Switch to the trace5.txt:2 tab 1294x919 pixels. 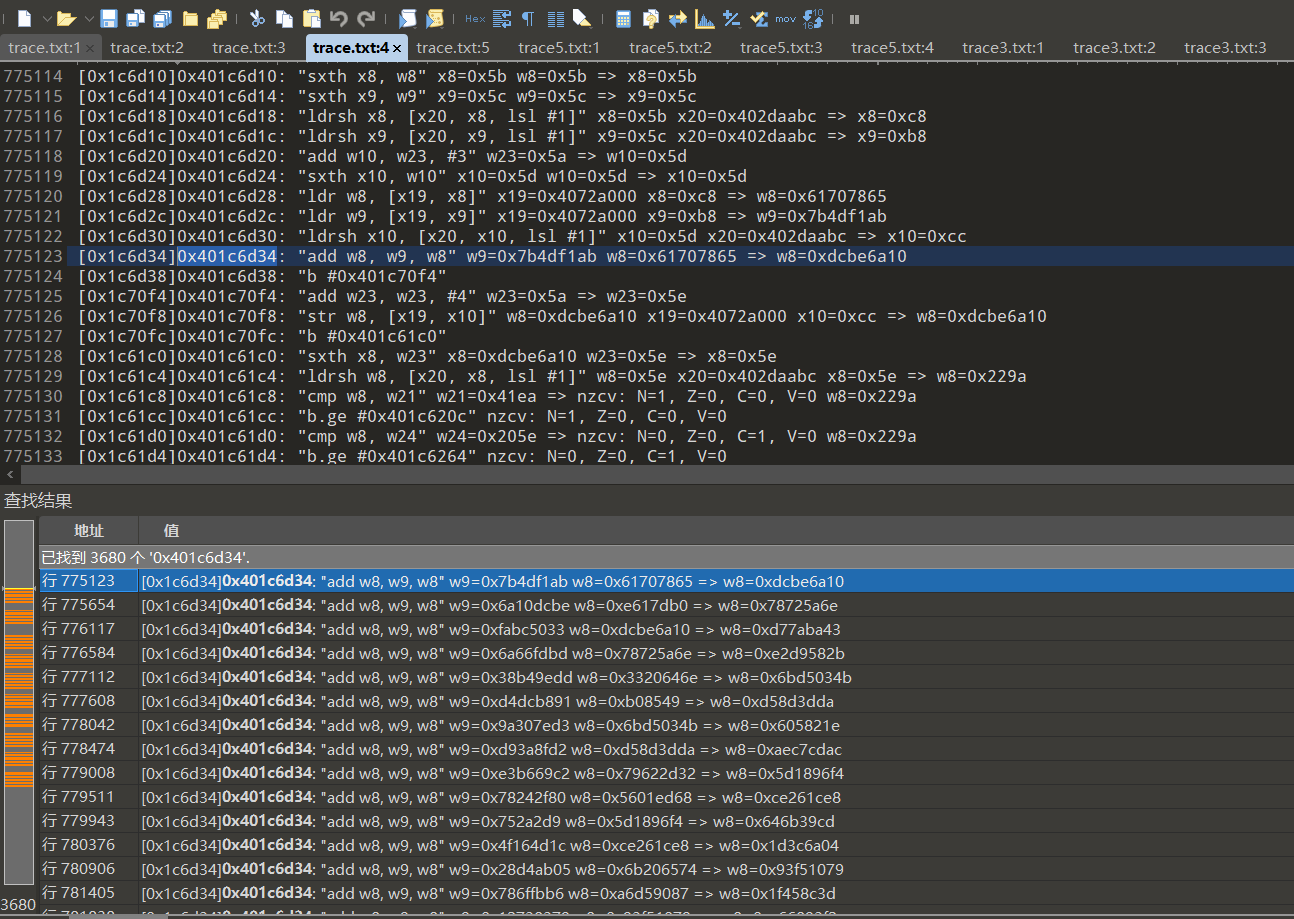[670, 47]
